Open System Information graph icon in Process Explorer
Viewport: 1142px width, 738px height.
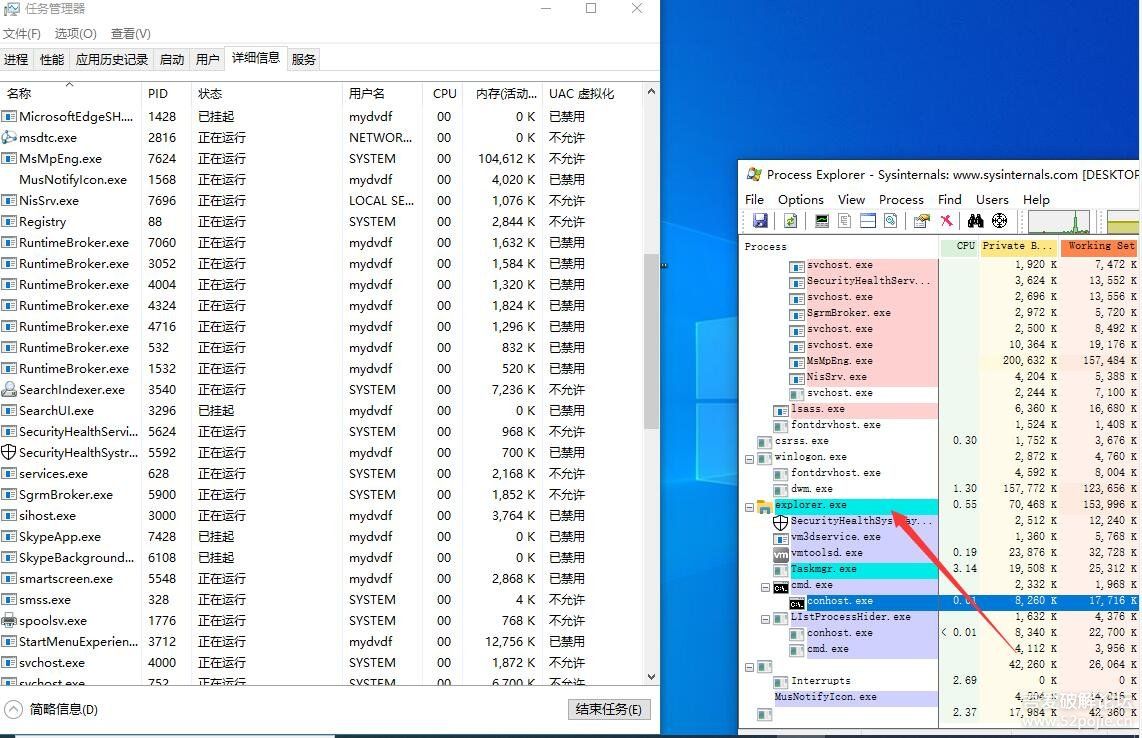pos(822,221)
